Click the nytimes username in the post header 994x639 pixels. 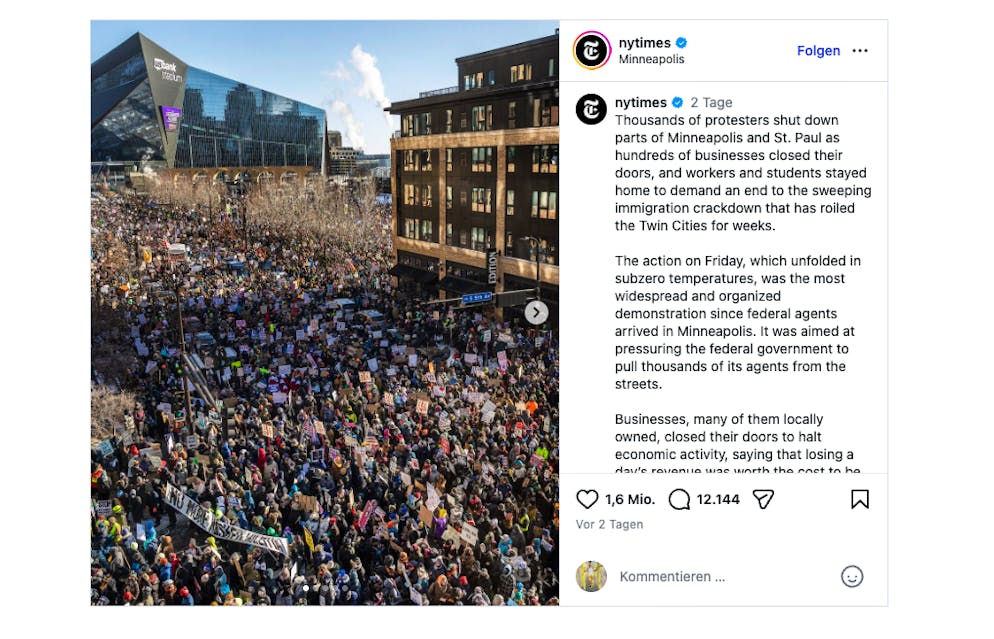pos(645,42)
